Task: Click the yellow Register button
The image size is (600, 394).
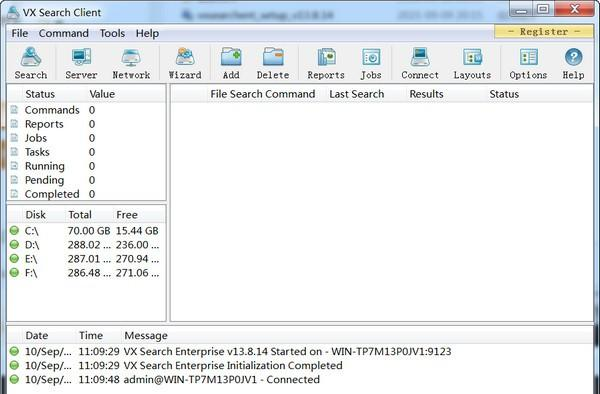Action: tap(544, 31)
